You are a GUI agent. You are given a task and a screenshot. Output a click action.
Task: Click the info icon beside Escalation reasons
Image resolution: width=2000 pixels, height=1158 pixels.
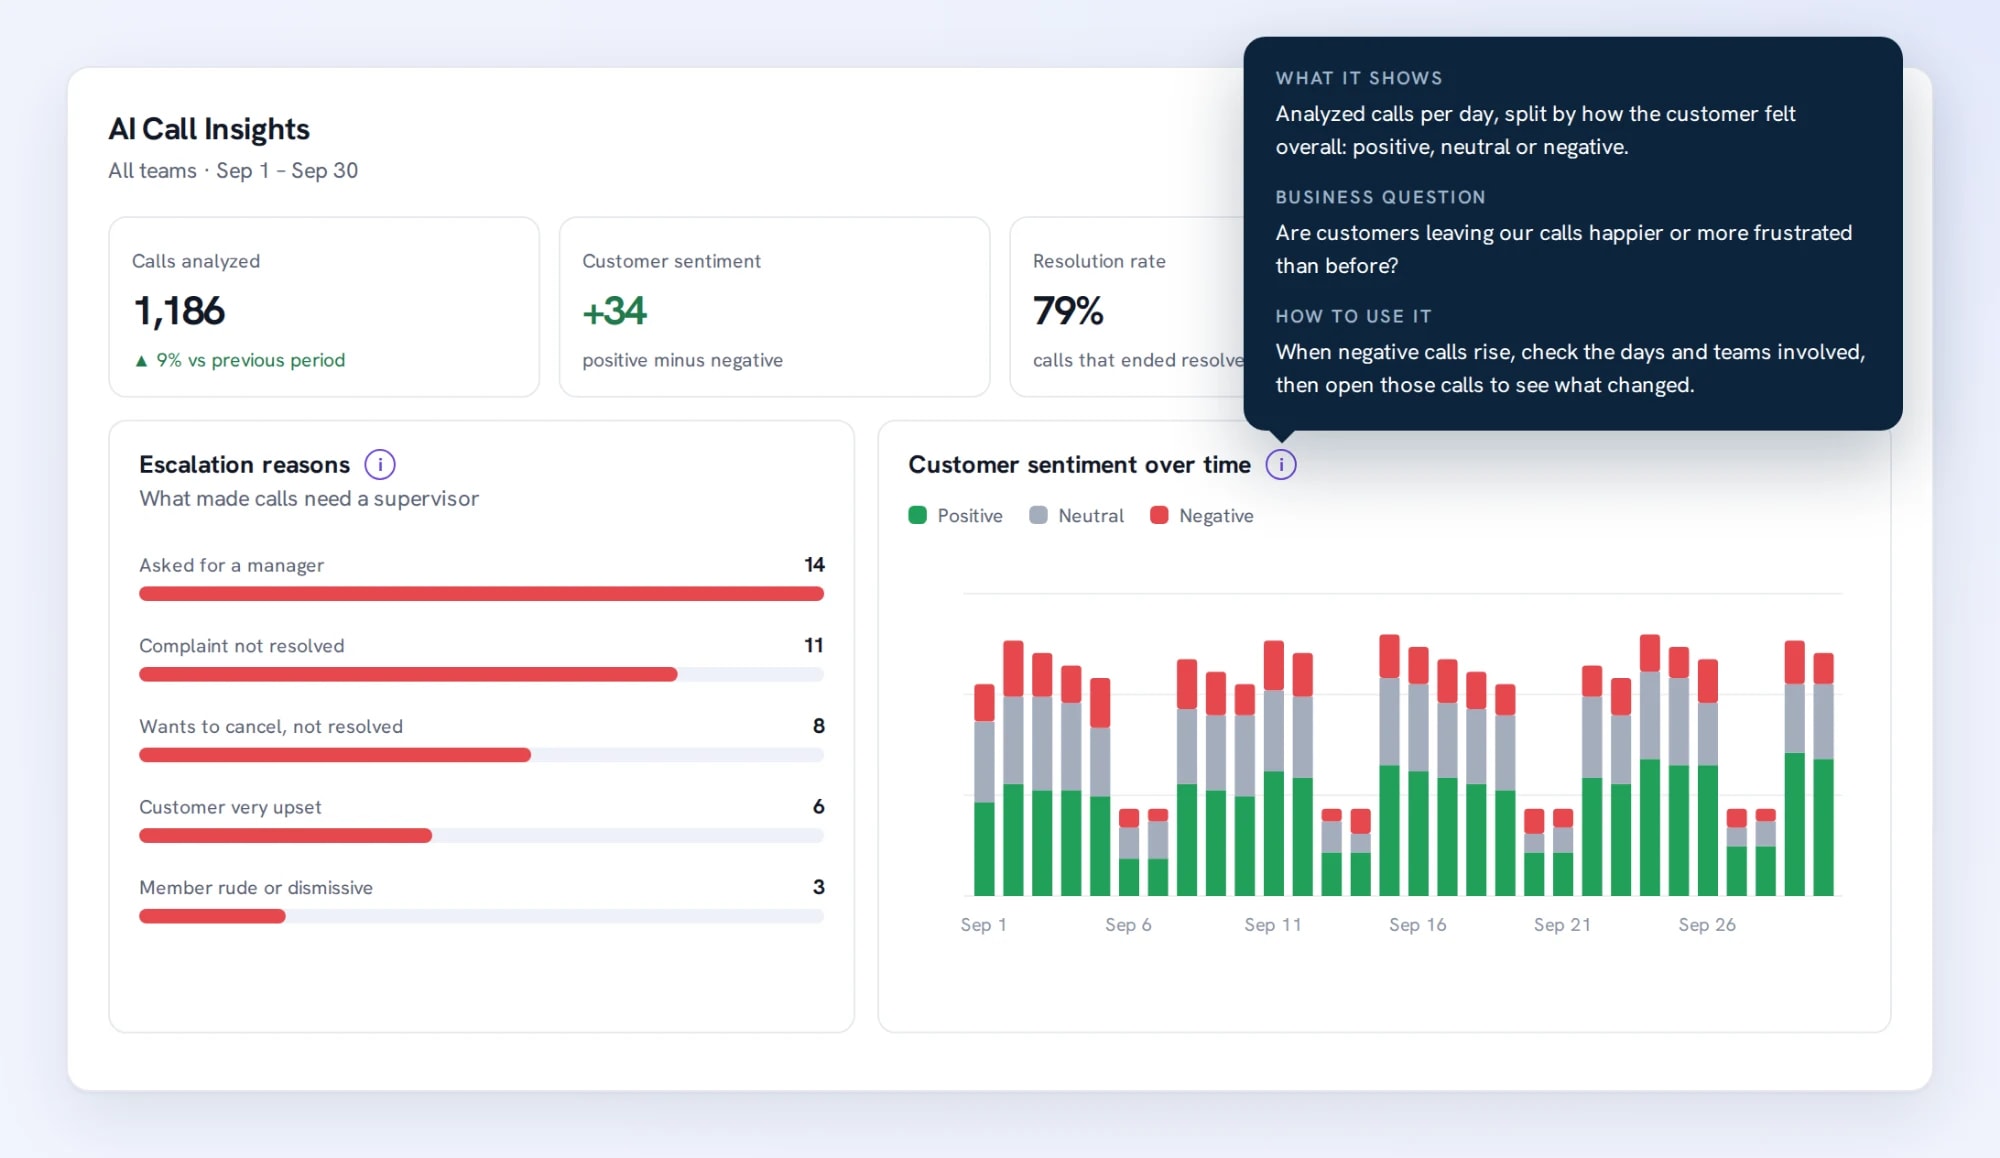click(x=380, y=464)
